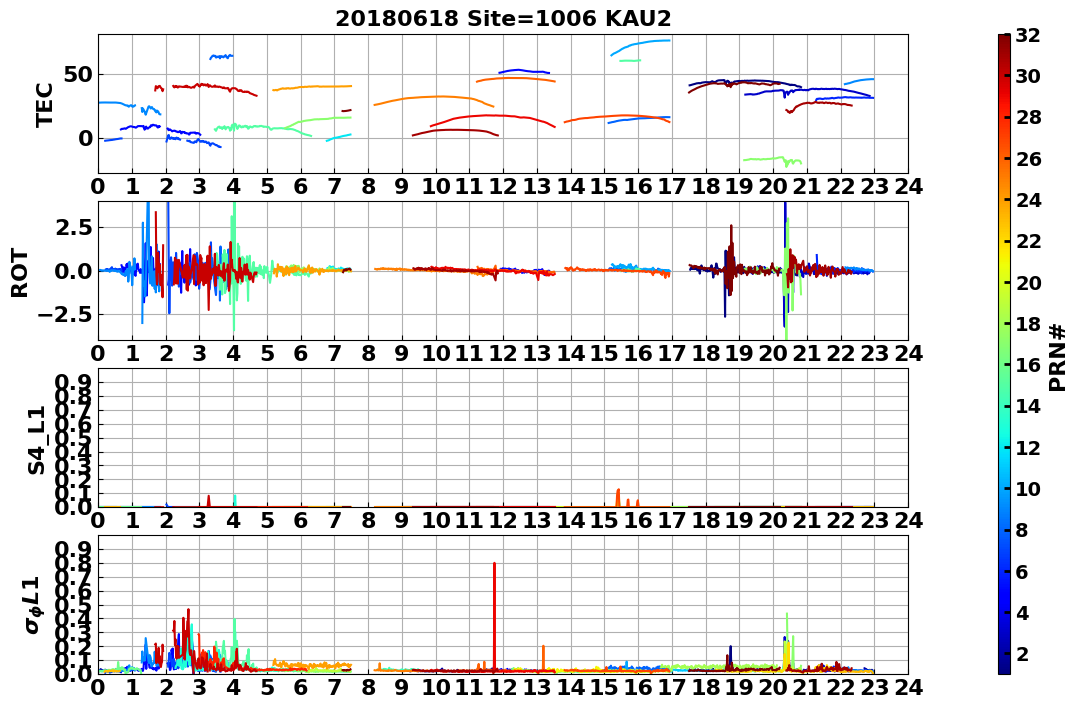The width and height of the screenshot is (1077, 709).
Task: Click x-tick '12' under the σφL1 panel
Action: click(503, 688)
